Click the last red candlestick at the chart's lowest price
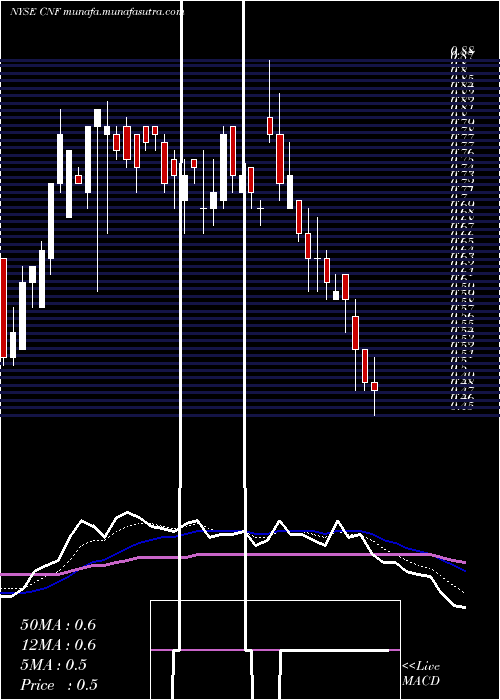Screen dimensions: 500x700 pyautogui.click(x=375, y=386)
